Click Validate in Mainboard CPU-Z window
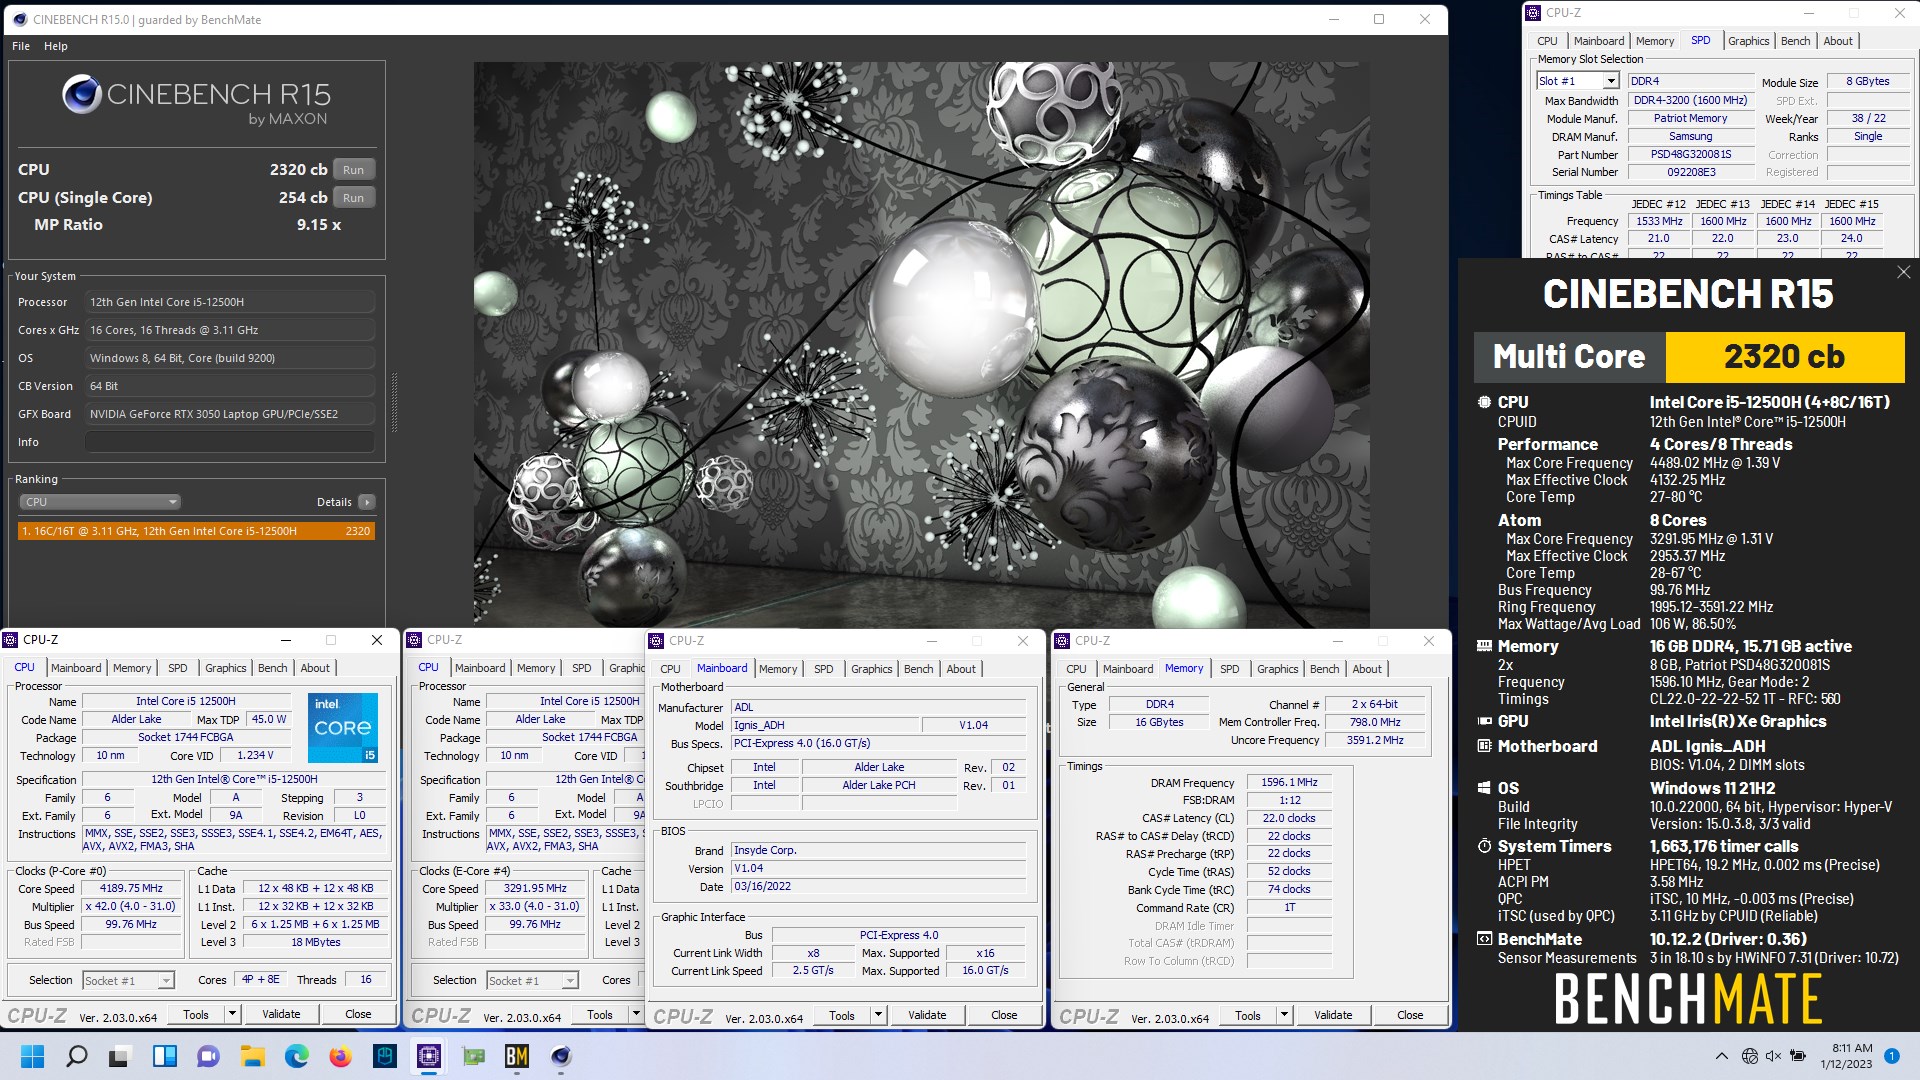1920x1080 pixels. (927, 1015)
